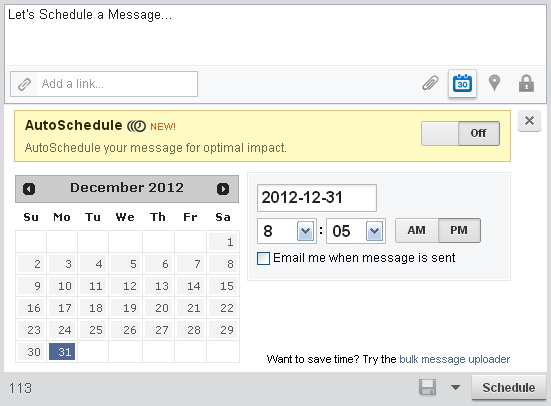Image resolution: width=551 pixels, height=406 pixels.
Task: Click the Schedule button
Action: click(508, 387)
